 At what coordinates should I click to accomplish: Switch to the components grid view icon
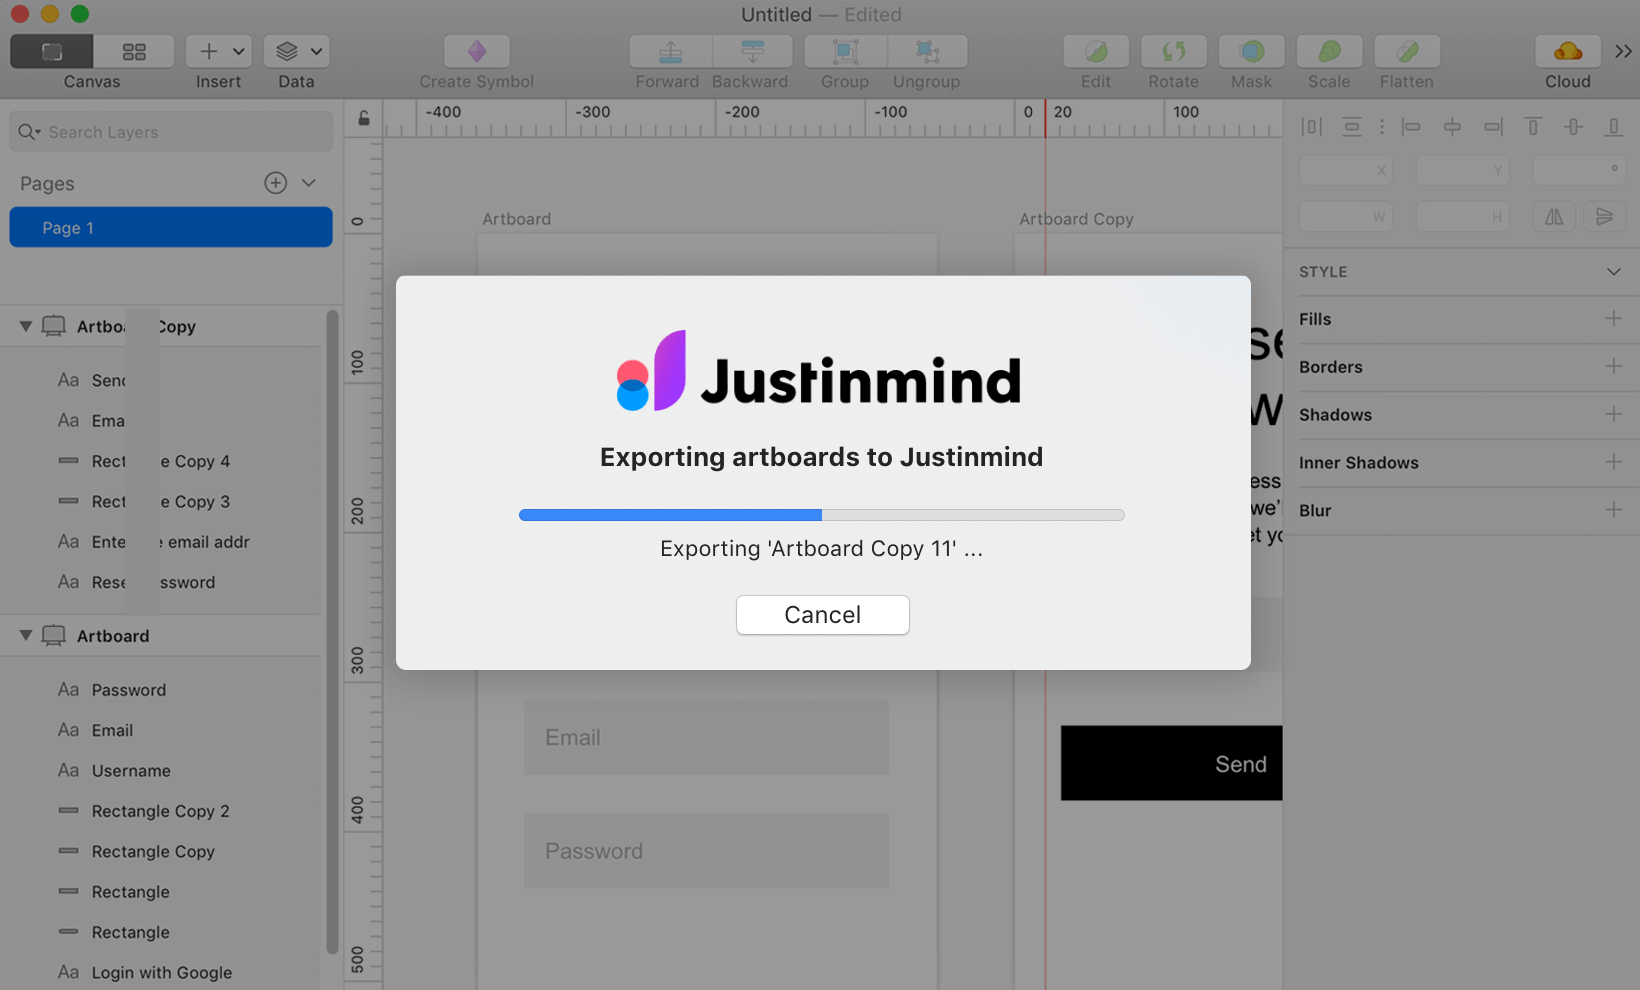click(134, 52)
